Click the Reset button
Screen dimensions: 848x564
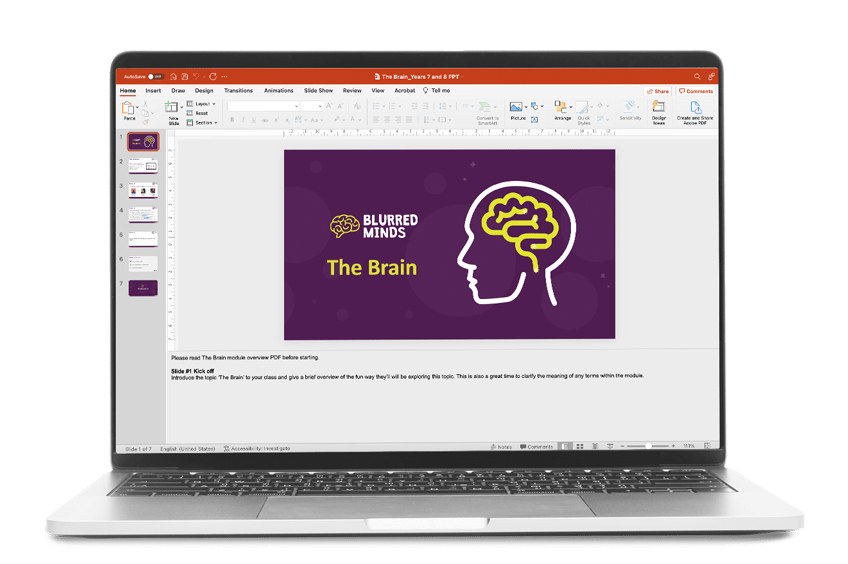pos(197,113)
